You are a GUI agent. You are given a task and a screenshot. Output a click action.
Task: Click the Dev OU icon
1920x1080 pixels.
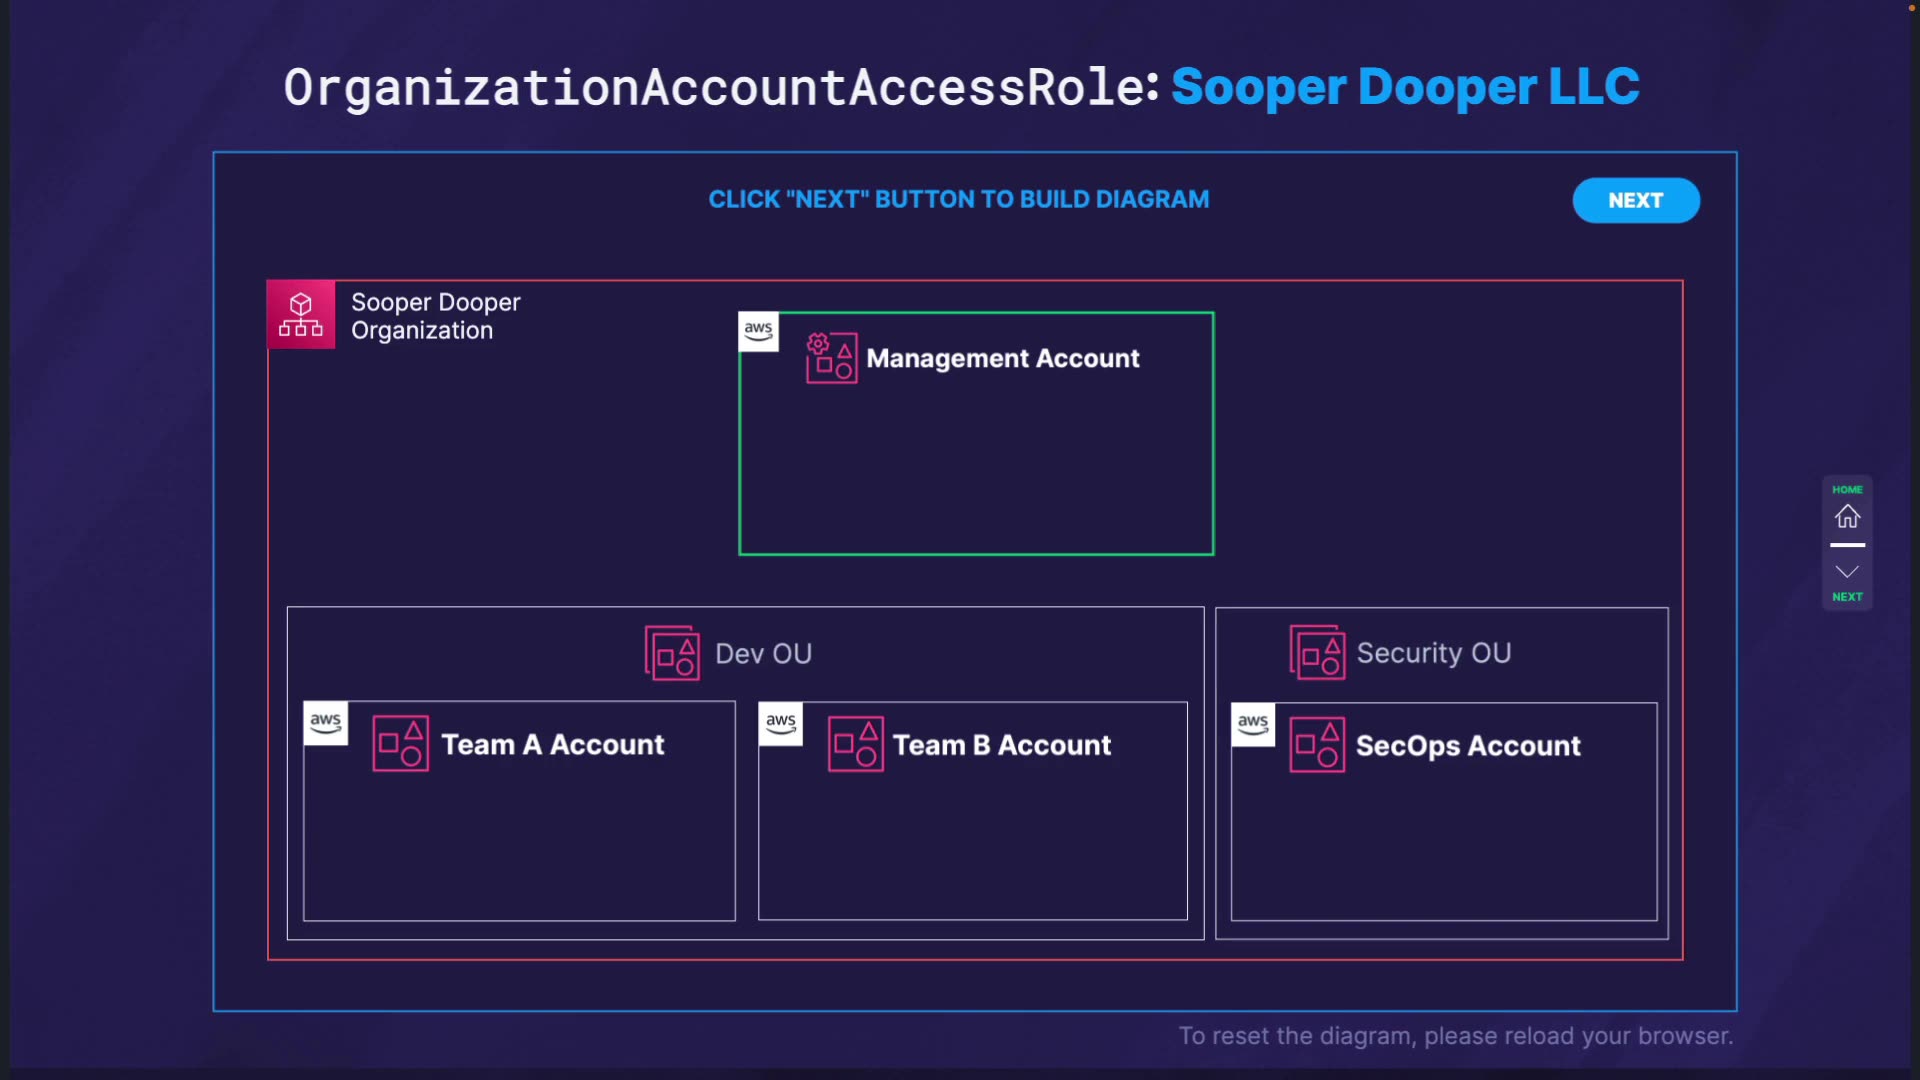tap(672, 653)
